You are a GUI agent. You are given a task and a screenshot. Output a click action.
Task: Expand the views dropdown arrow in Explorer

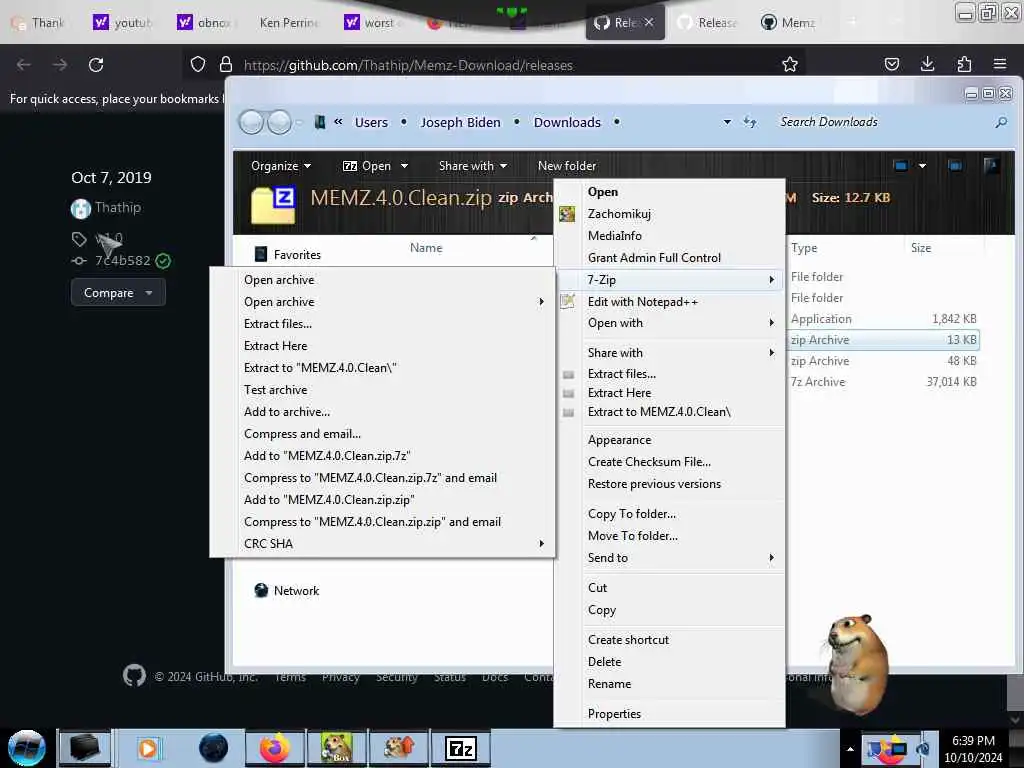pos(922,166)
